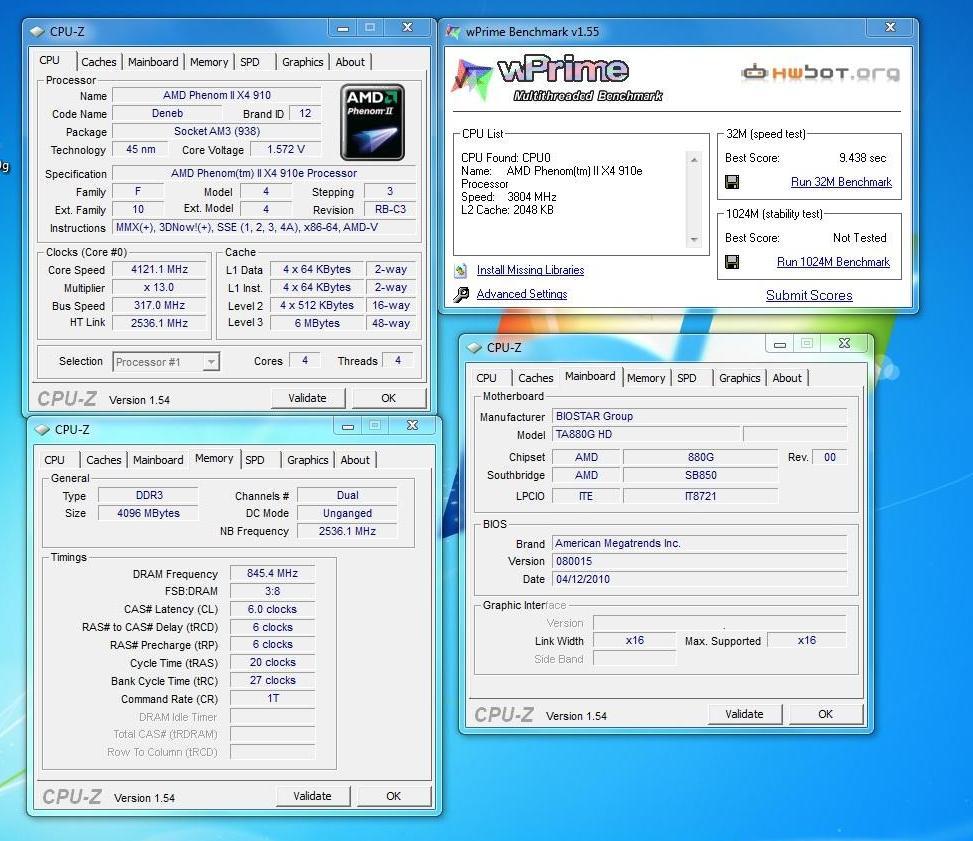Click the Southbridge SB850 value
The height and width of the screenshot is (841, 973).
point(701,475)
